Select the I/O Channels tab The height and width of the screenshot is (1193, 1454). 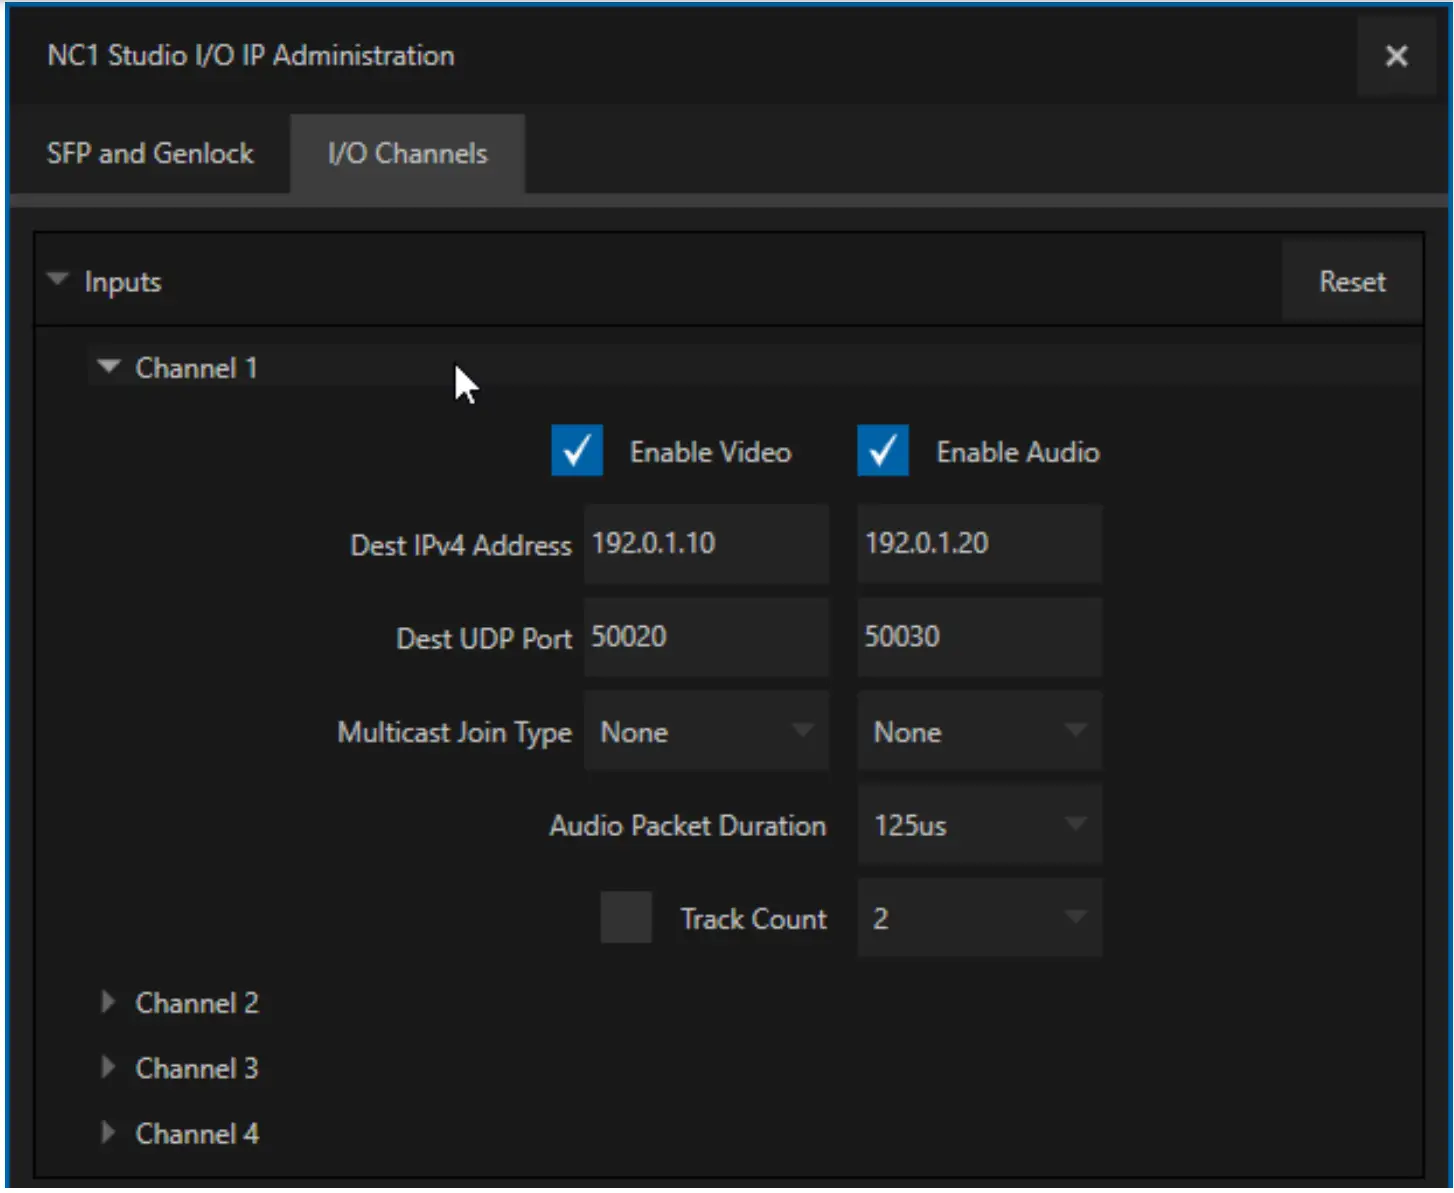[406, 153]
